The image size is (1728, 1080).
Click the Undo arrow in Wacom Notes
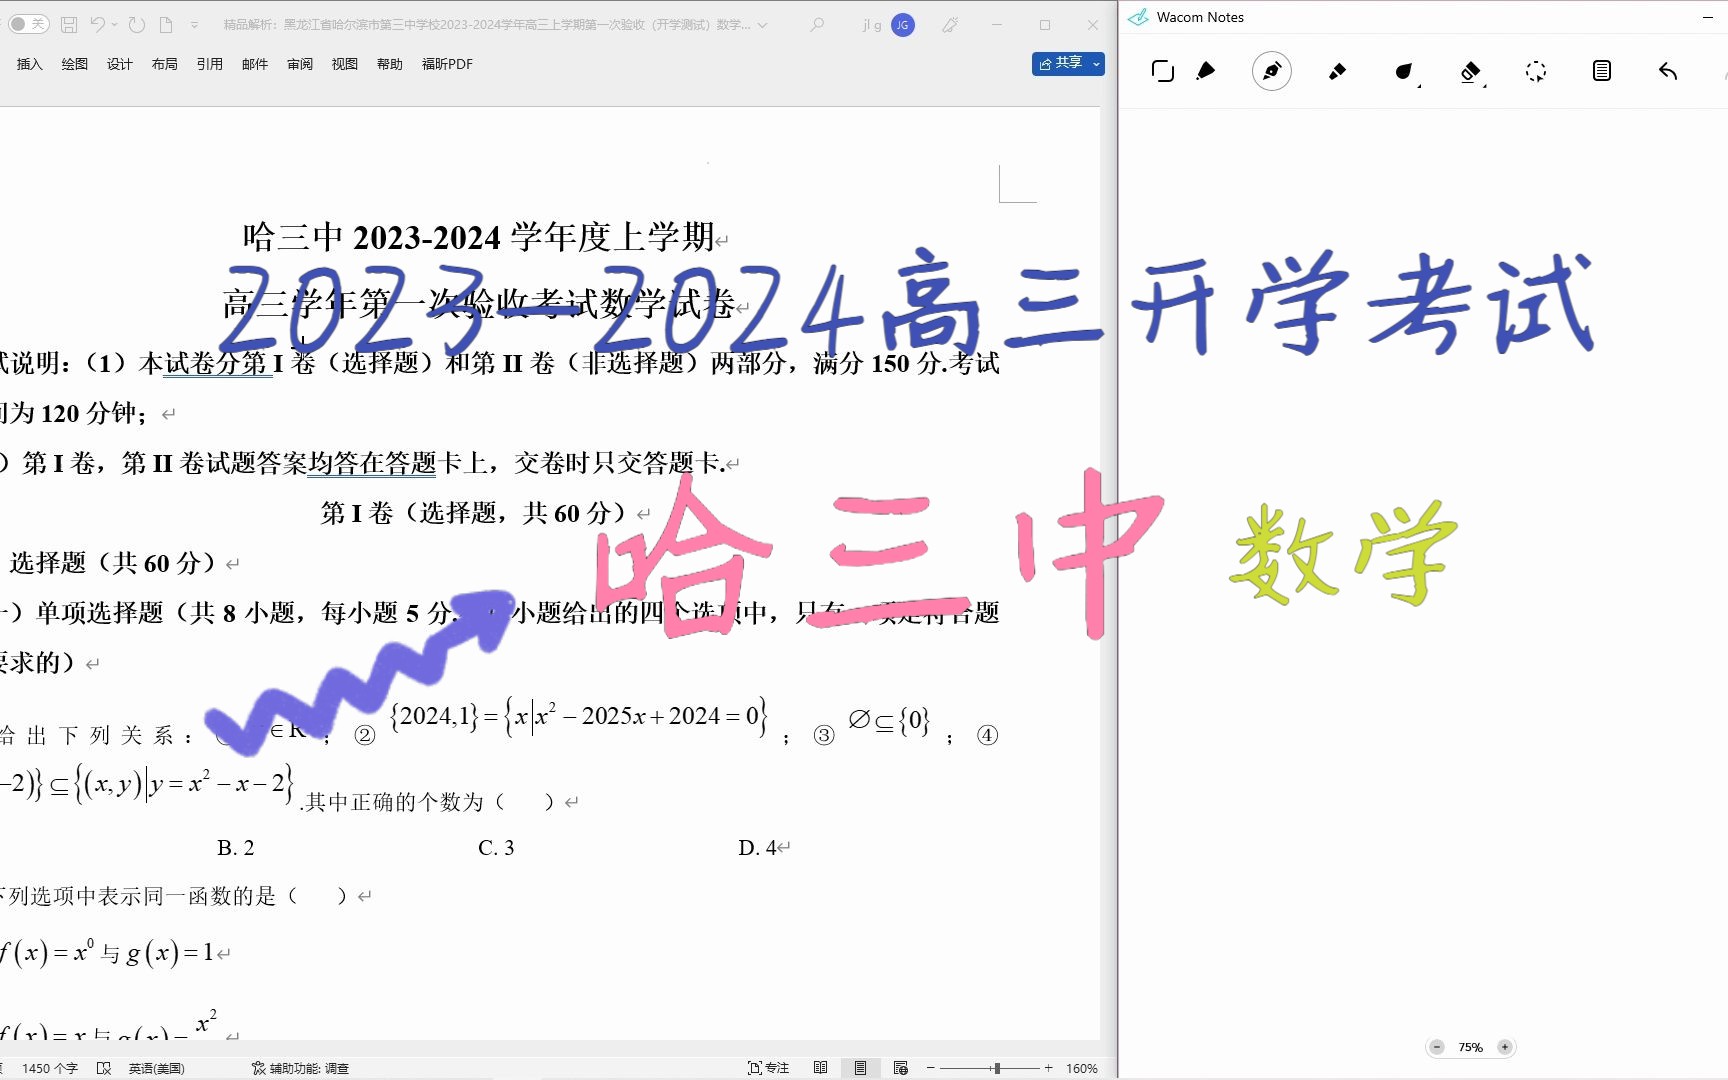(1668, 71)
